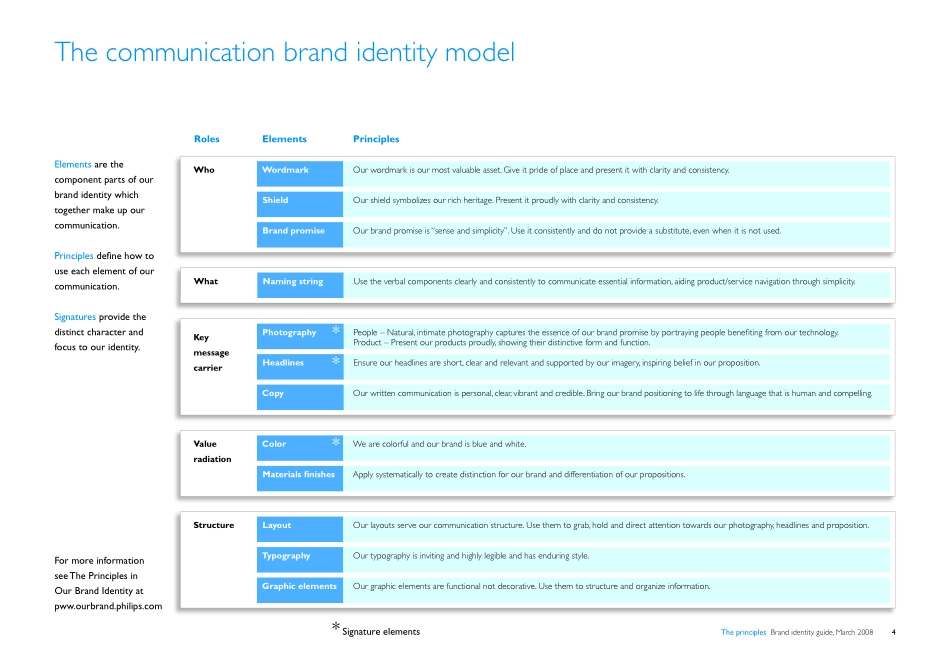Select the Wordmark element box

pyautogui.click(x=299, y=171)
